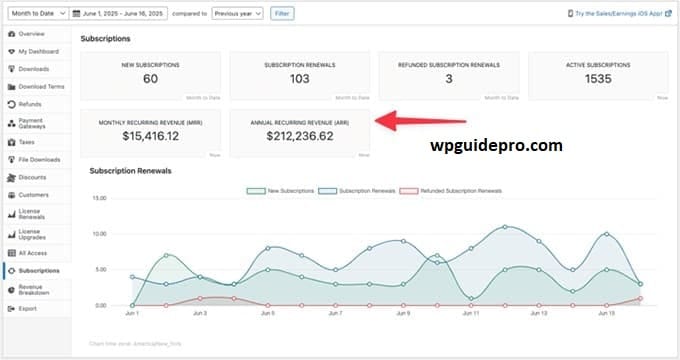Open the Downloads report
This screenshot has width=680, height=360.
coord(33,69)
